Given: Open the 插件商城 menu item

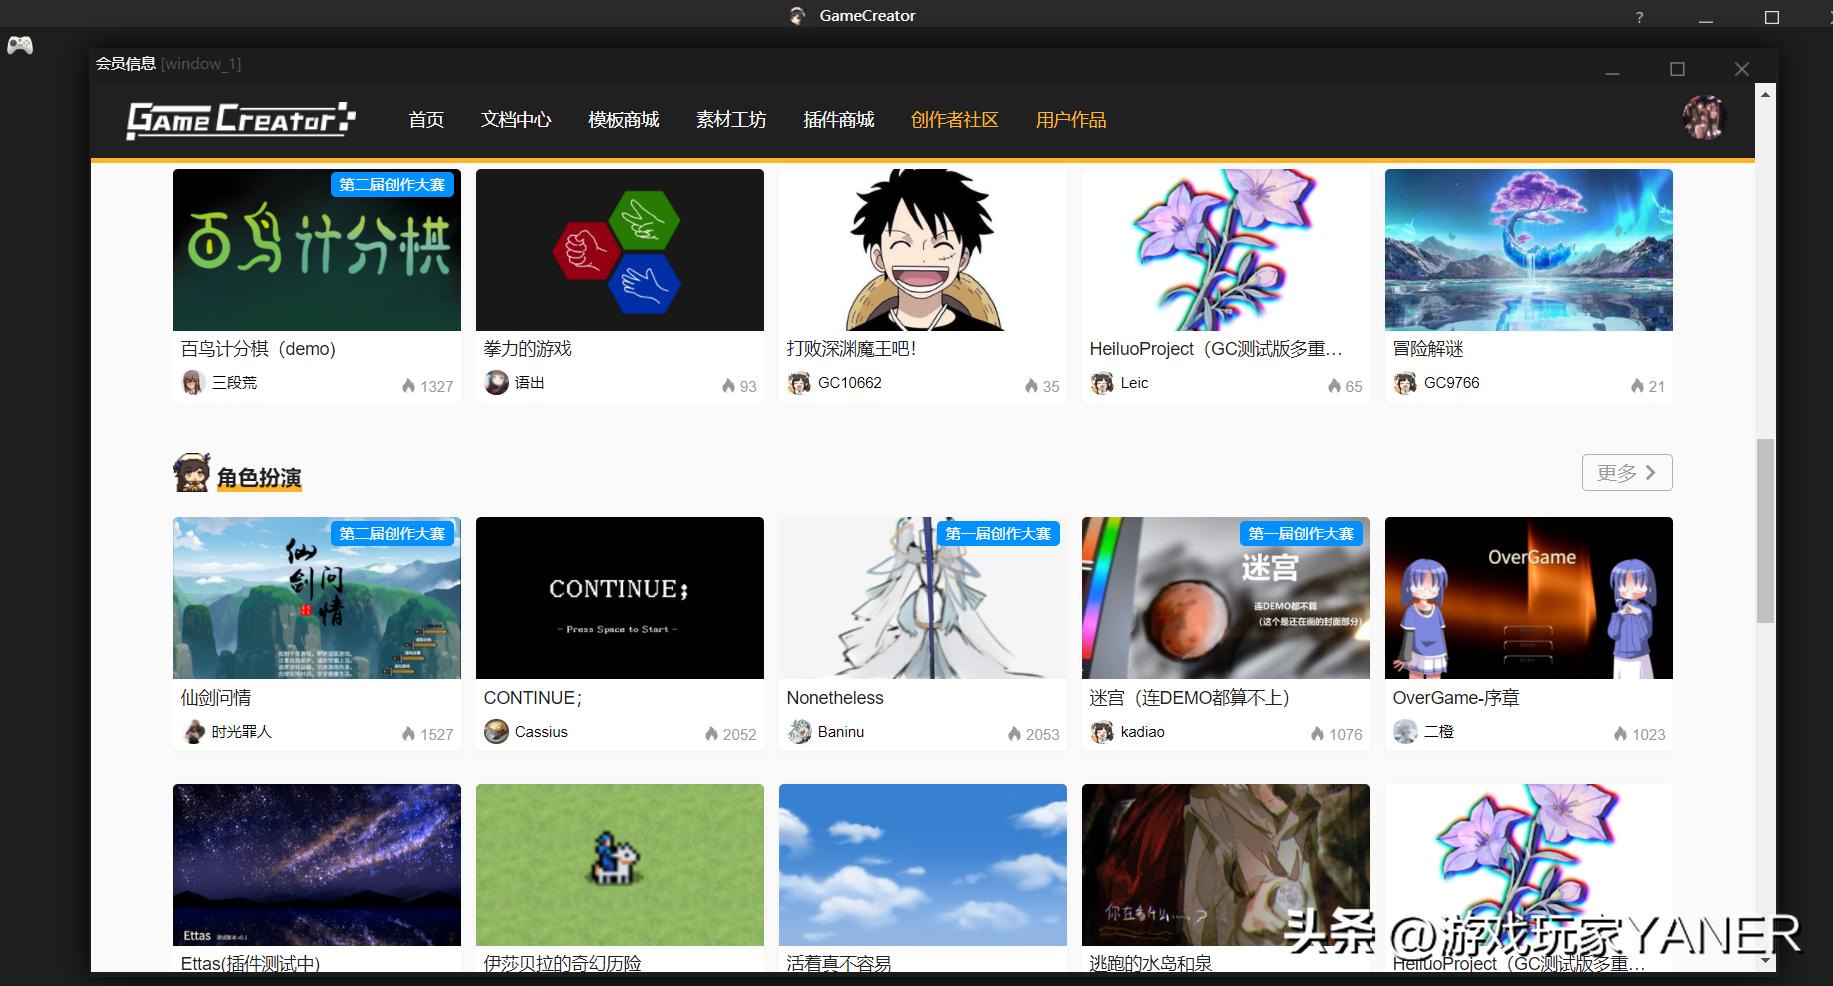Looking at the screenshot, I should pyautogui.click(x=839, y=119).
